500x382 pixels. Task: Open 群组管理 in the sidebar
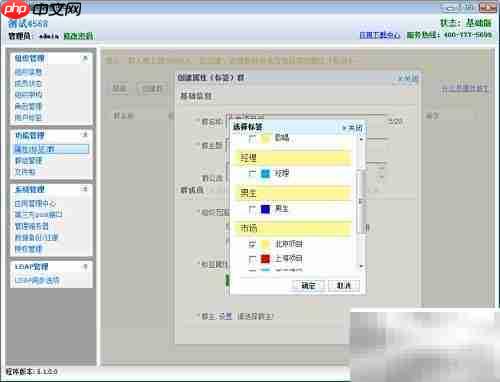coord(28,161)
